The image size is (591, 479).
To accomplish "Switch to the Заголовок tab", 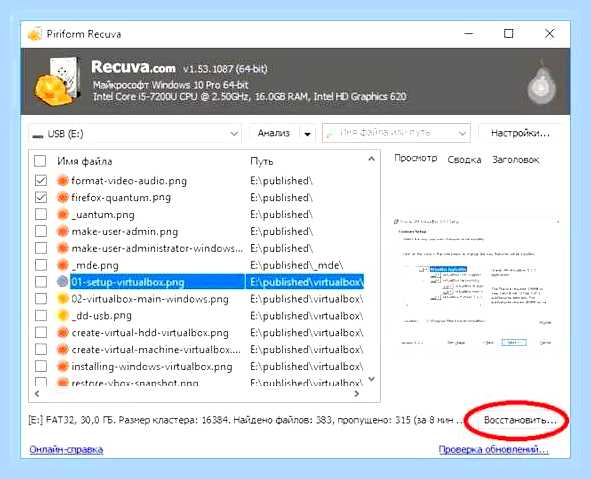I will [x=515, y=160].
